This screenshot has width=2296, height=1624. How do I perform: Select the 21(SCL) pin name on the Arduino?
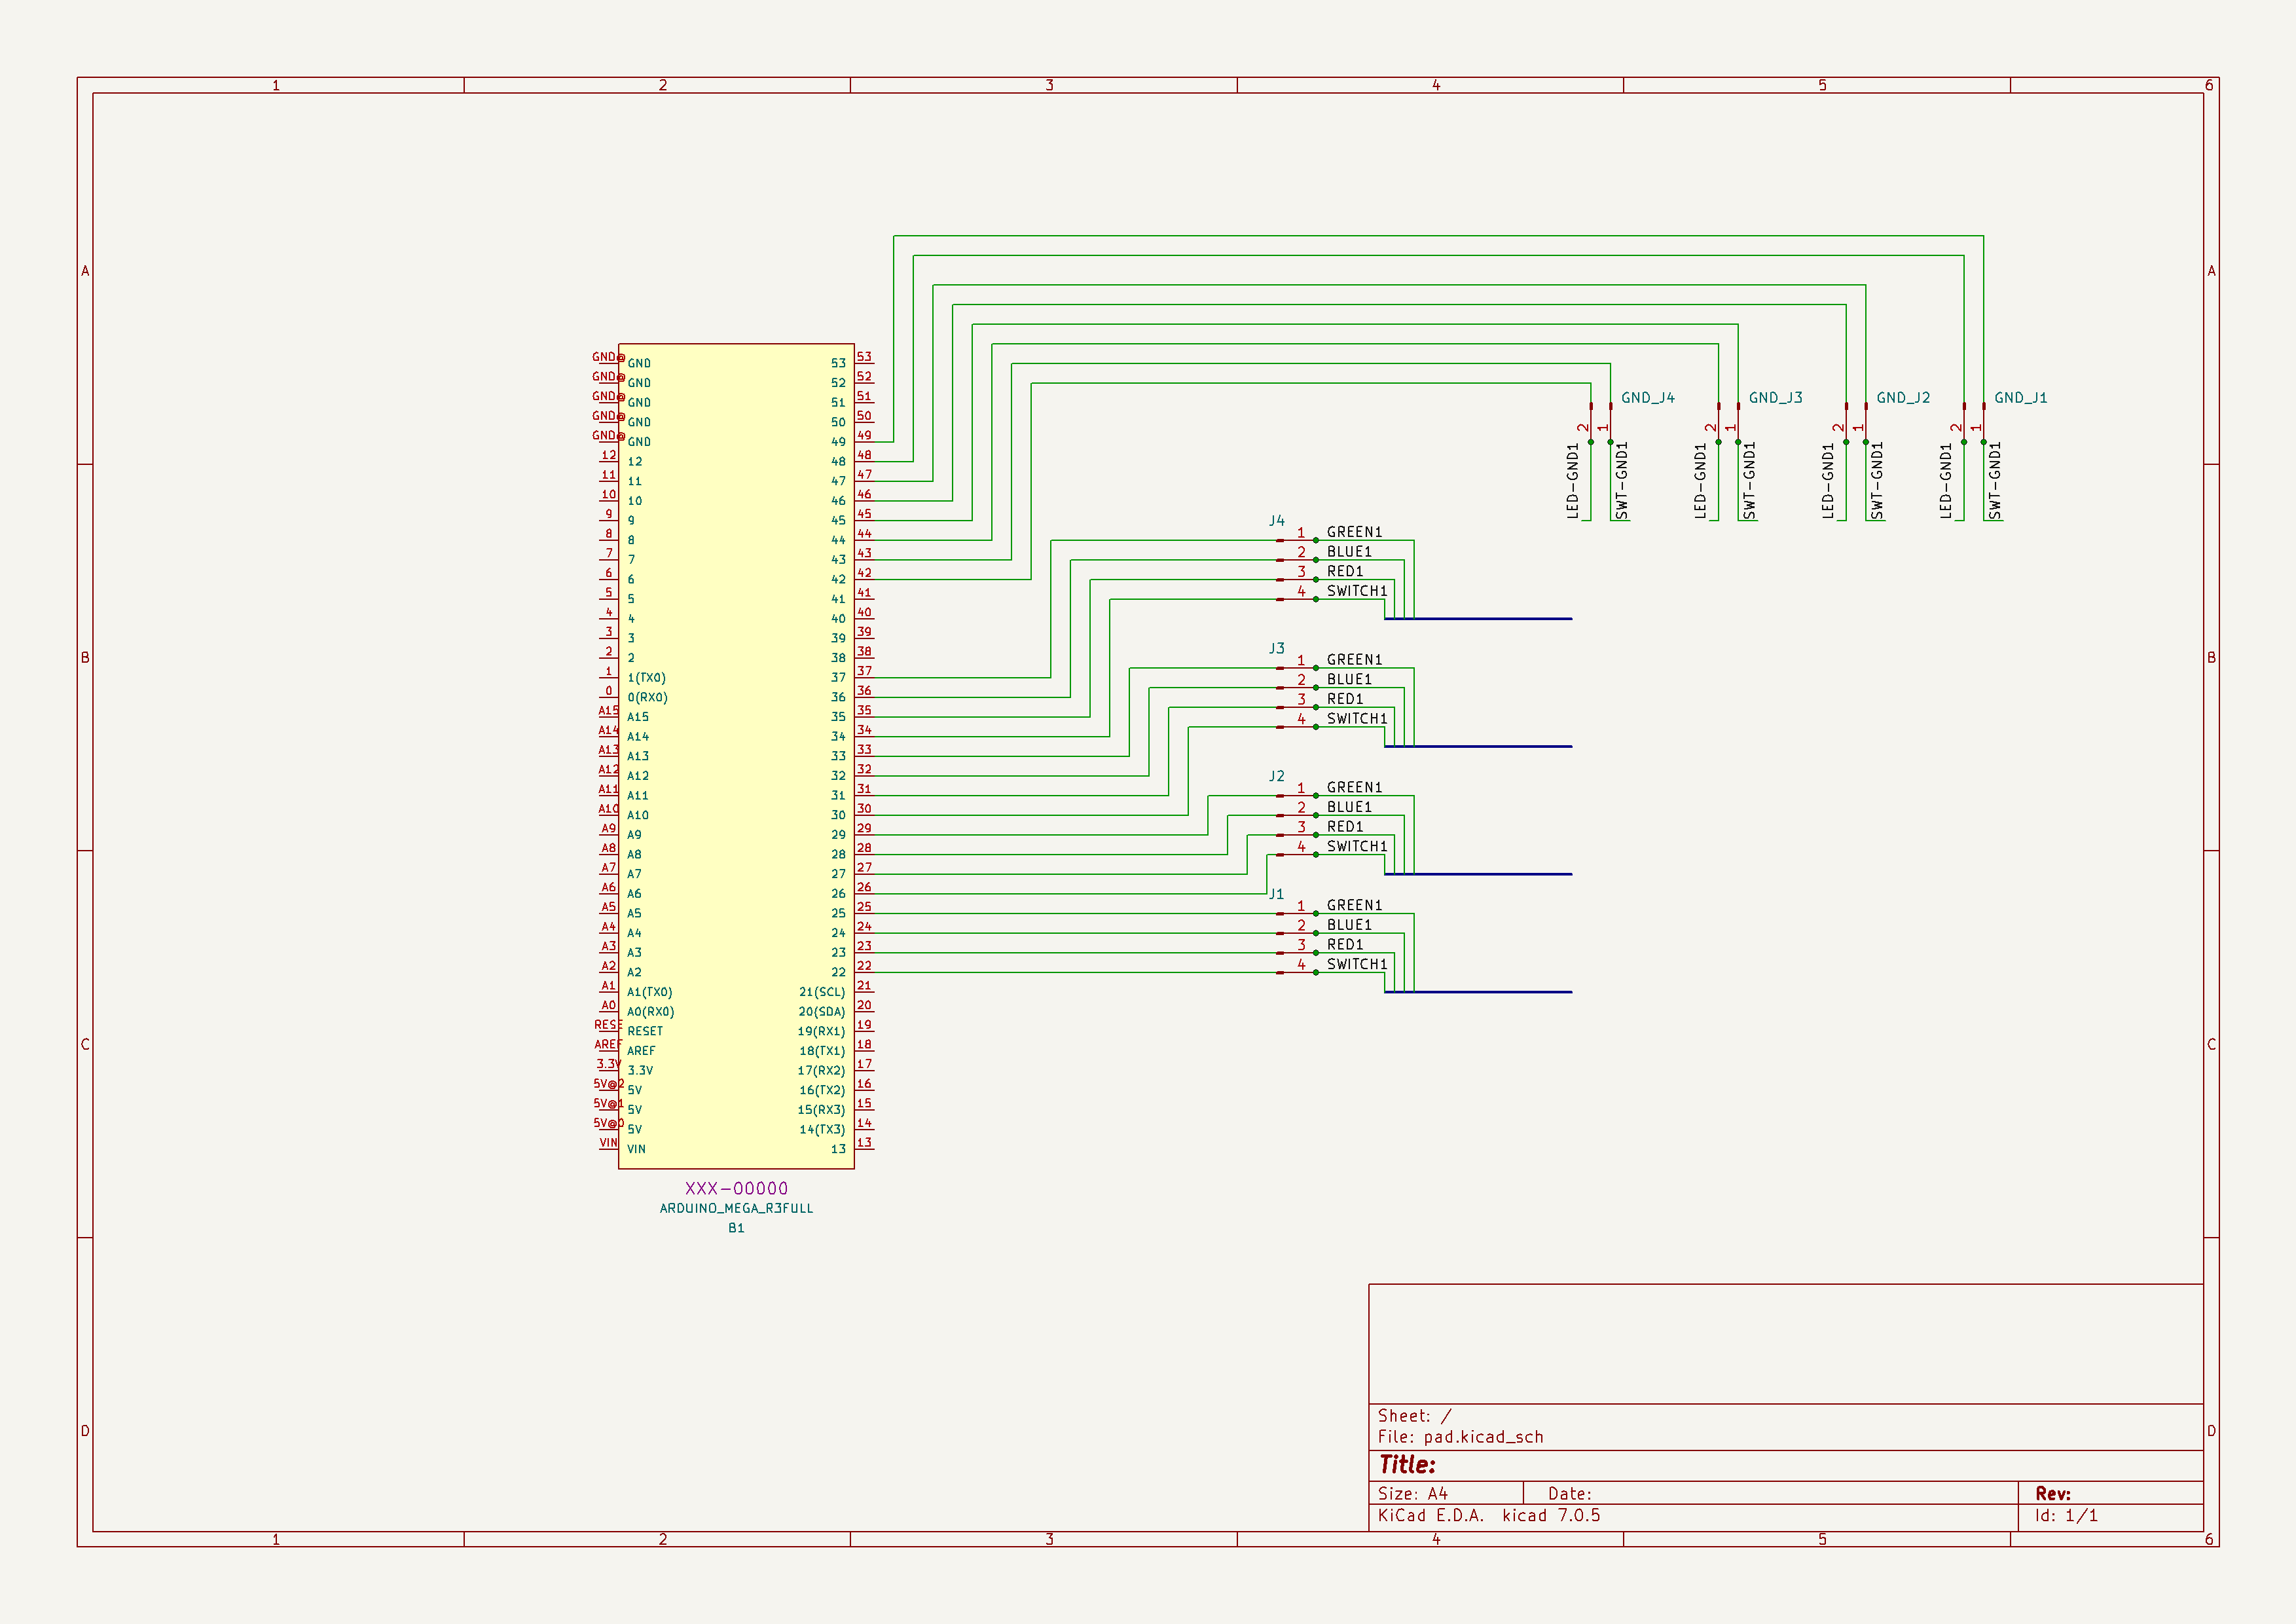point(821,992)
